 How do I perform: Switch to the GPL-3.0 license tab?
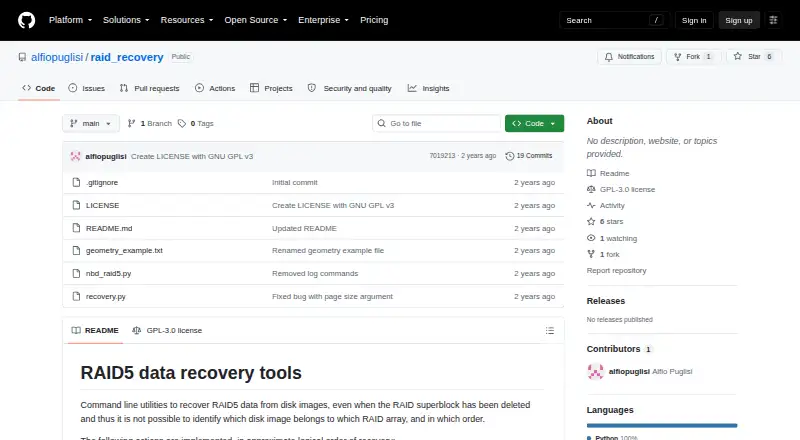tap(167, 330)
